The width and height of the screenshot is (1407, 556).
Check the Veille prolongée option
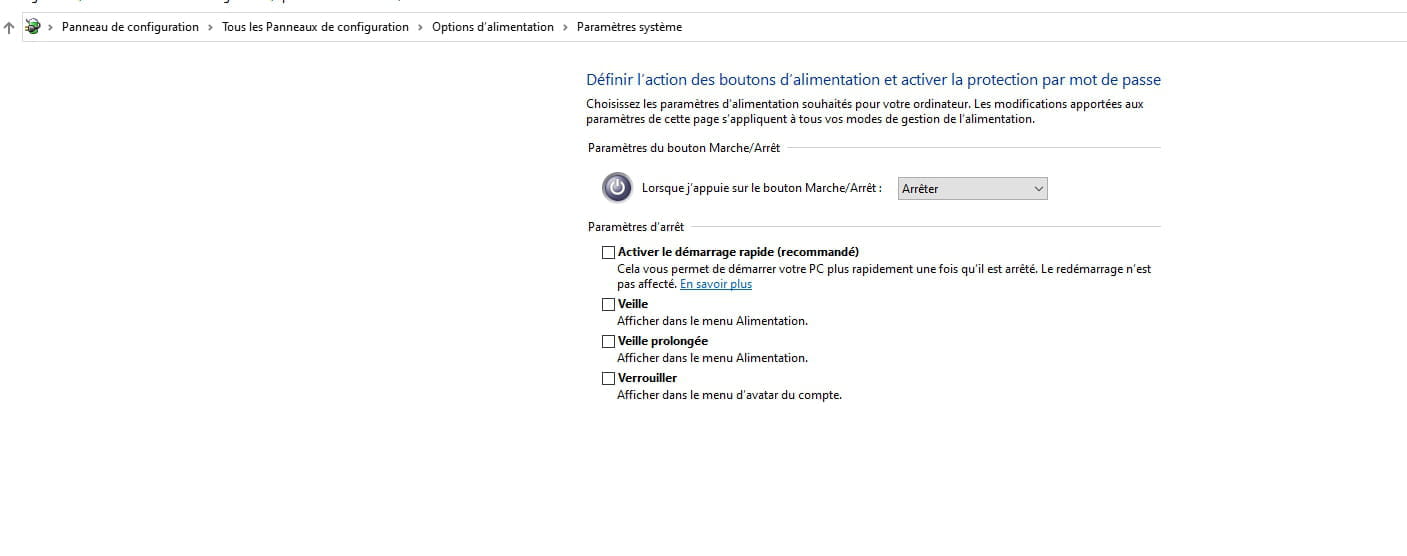[x=608, y=341]
